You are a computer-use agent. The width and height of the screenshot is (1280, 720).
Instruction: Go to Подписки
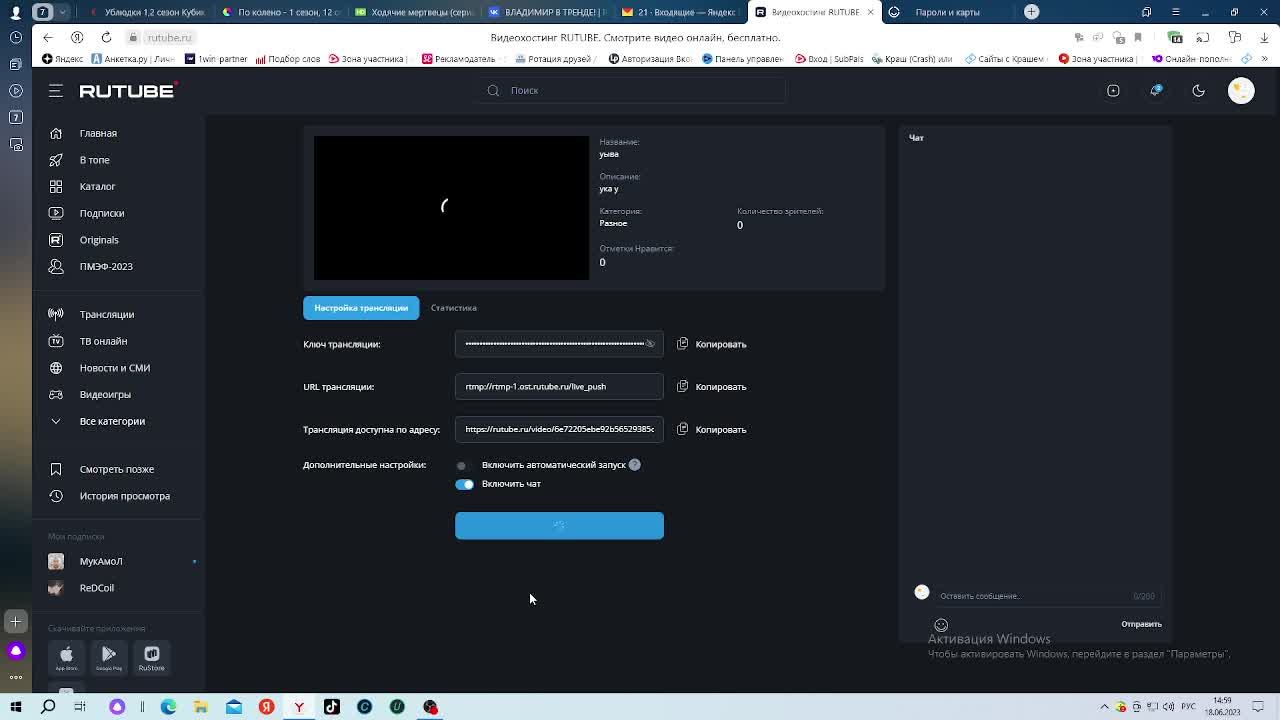(101, 213)
